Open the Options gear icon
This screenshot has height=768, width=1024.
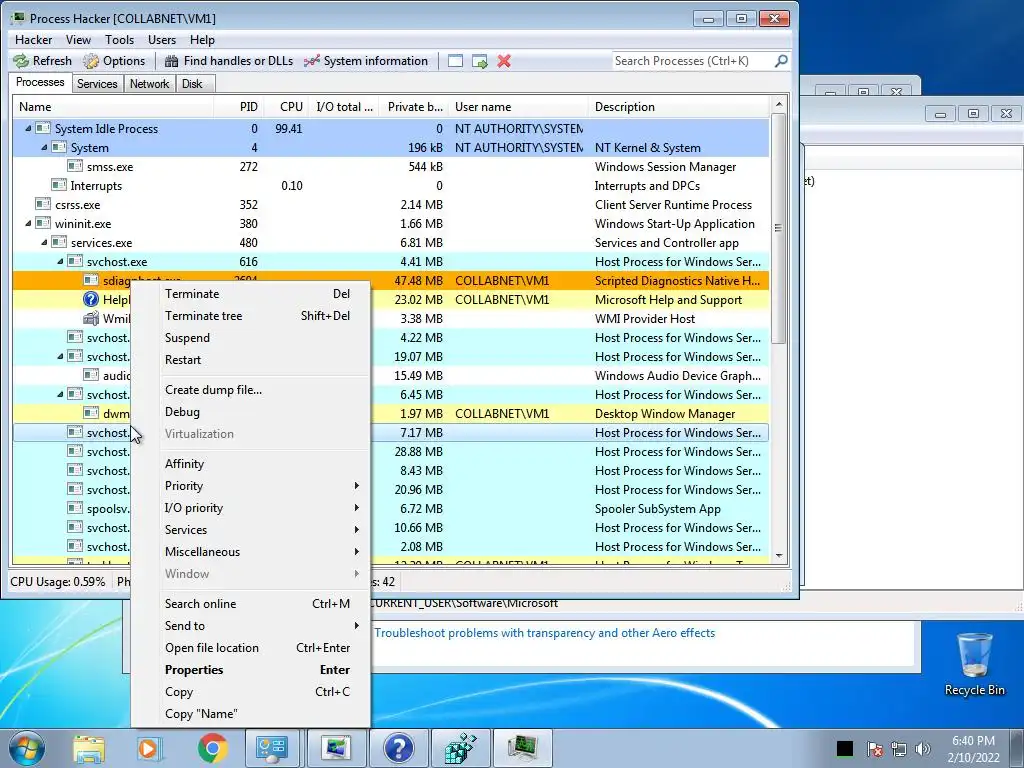(x=91, y=61)
